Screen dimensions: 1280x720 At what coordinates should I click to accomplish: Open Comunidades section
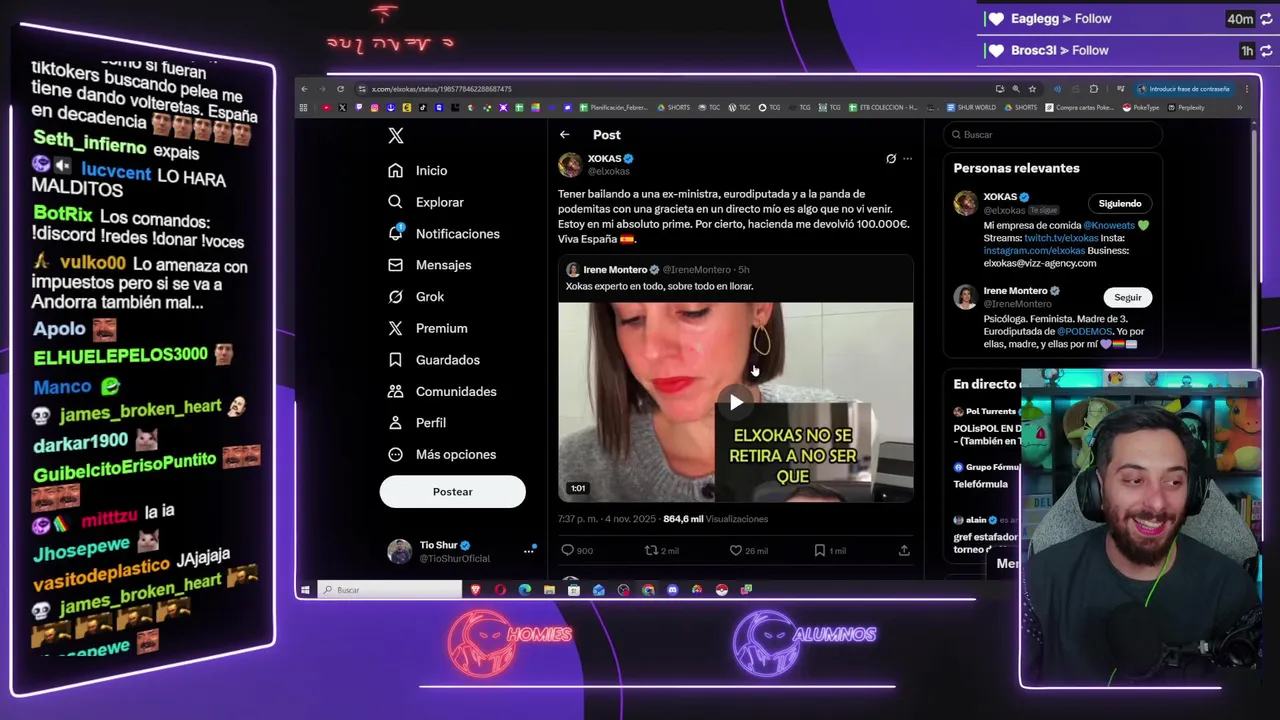[x=442, y=391]
